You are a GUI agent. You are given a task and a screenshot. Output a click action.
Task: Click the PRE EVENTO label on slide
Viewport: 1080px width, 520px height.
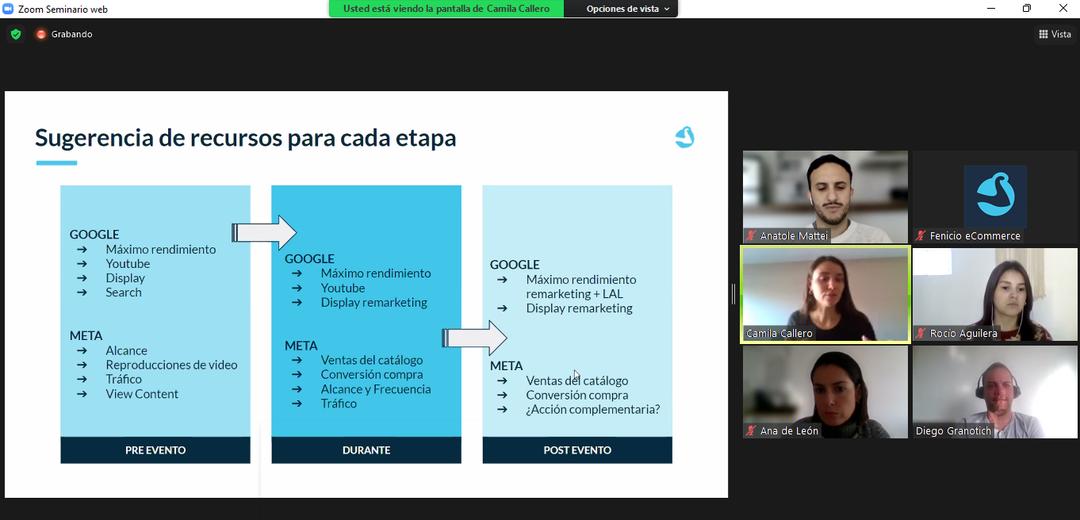155,450
